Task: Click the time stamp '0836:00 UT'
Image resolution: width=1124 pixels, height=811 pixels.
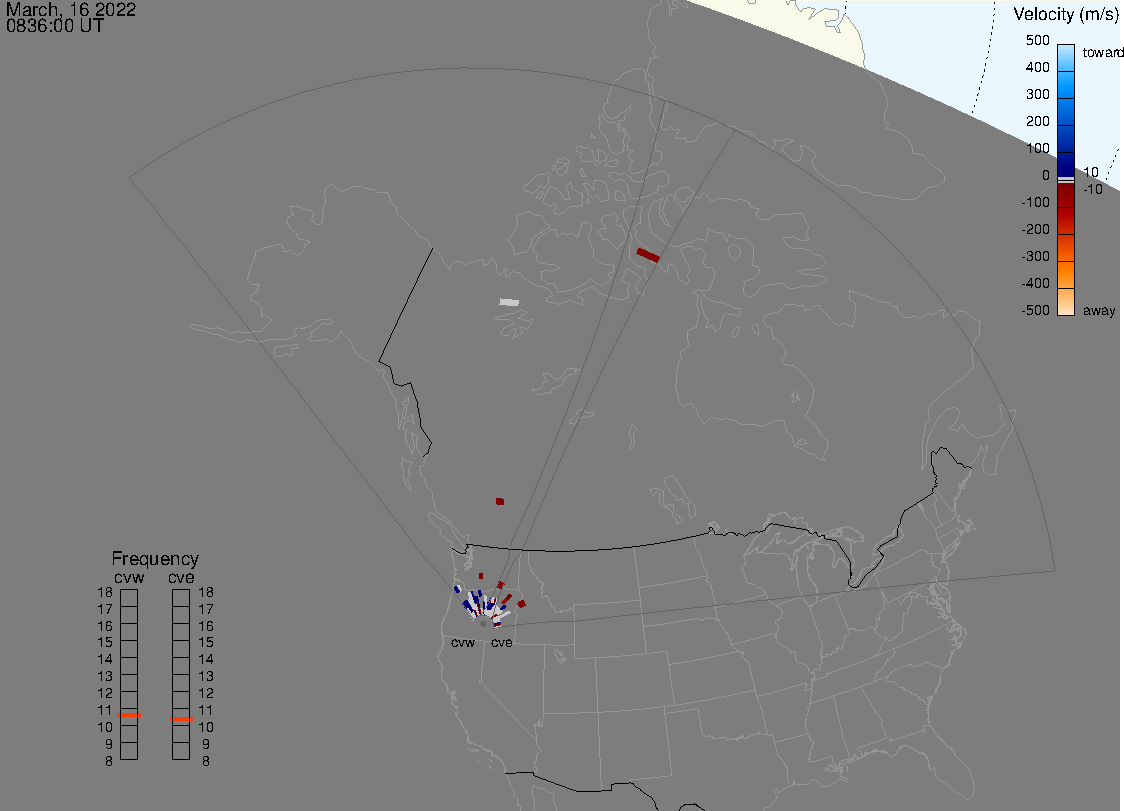Action: (x=55, y=26)
